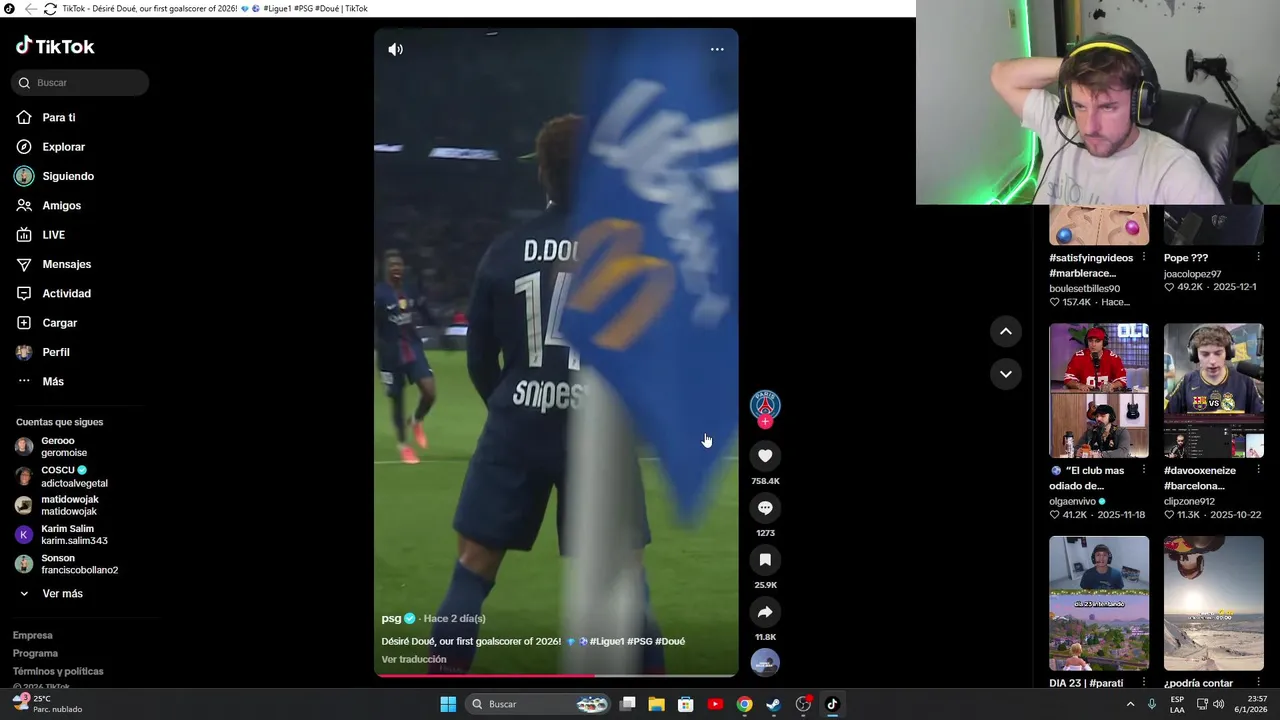This screenshot has width=1280, height=720.
Task: Open options for the Pope ??? video
Action: point(1258,258)
